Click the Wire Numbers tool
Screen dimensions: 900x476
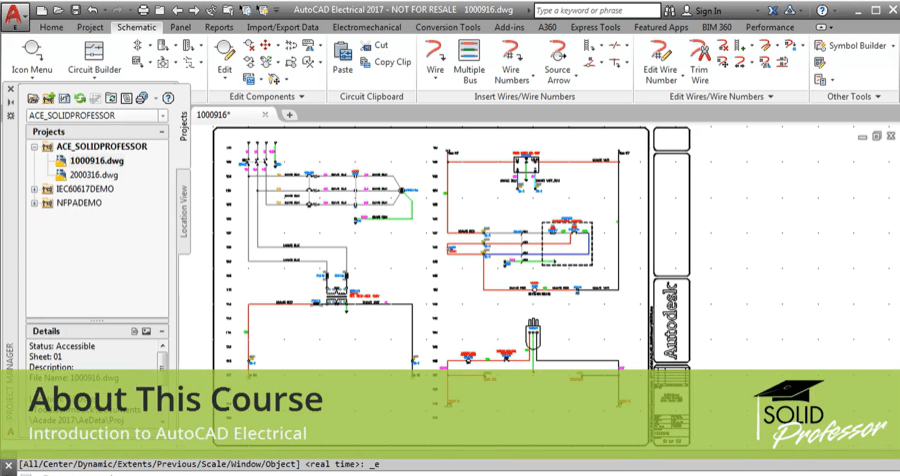pos(511,61)
